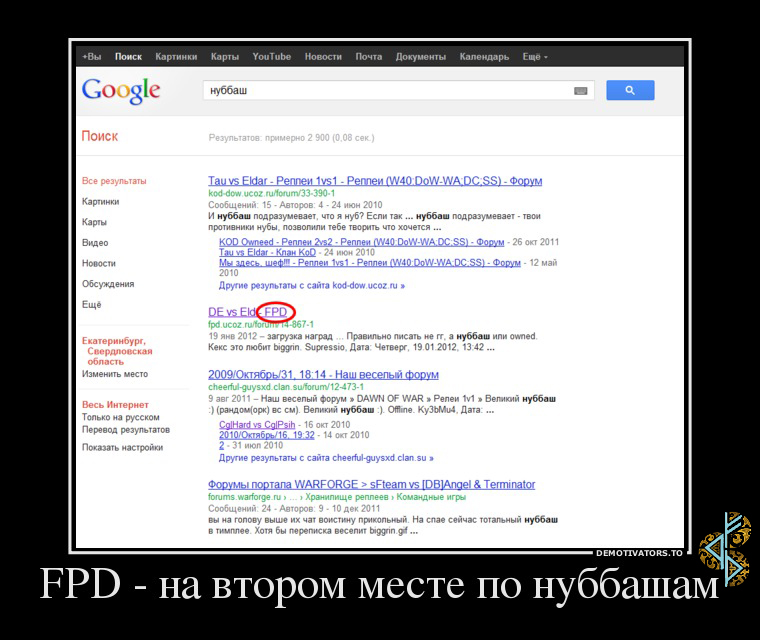Select Весь Интернет option
Image resolution: width=760 pixels, height=640 pixels.
115,404
